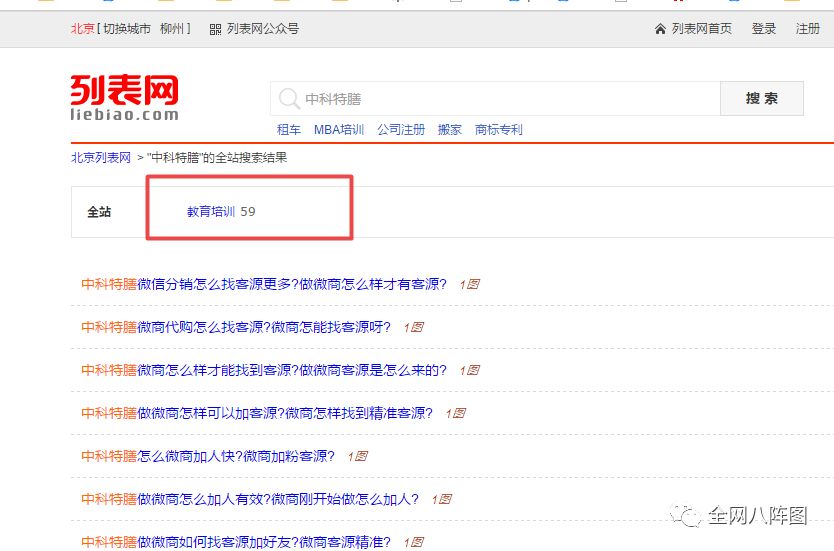
Task: Focus the search field containing 中科特膳
Action: (495, 98)
